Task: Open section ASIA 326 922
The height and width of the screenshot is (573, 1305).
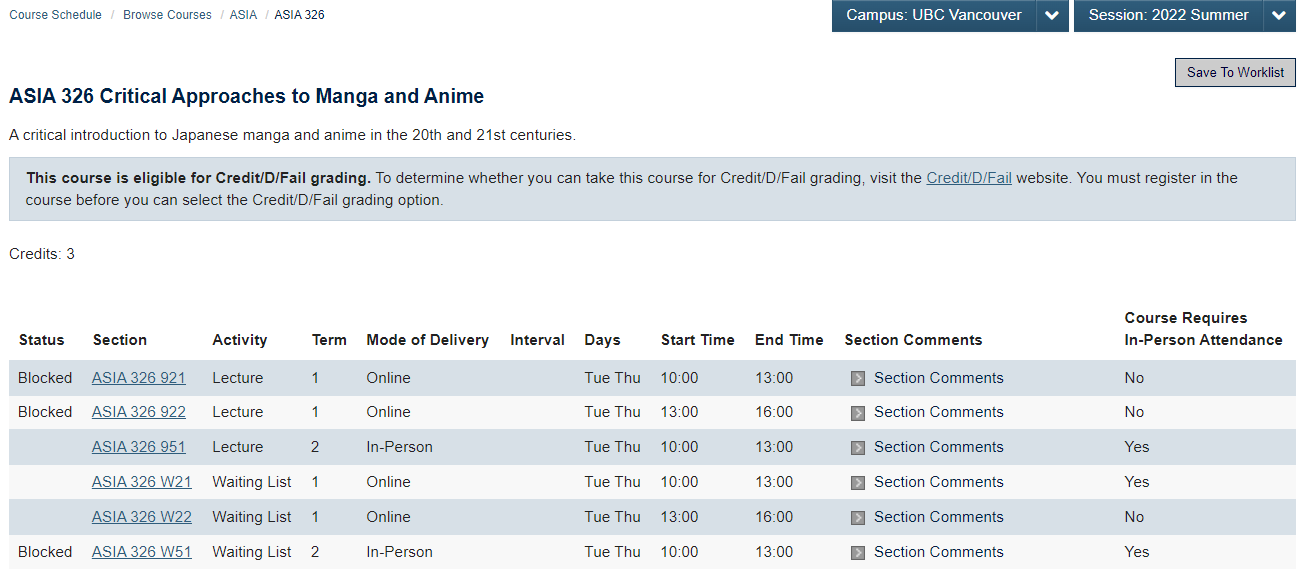Action: [139, 412]
